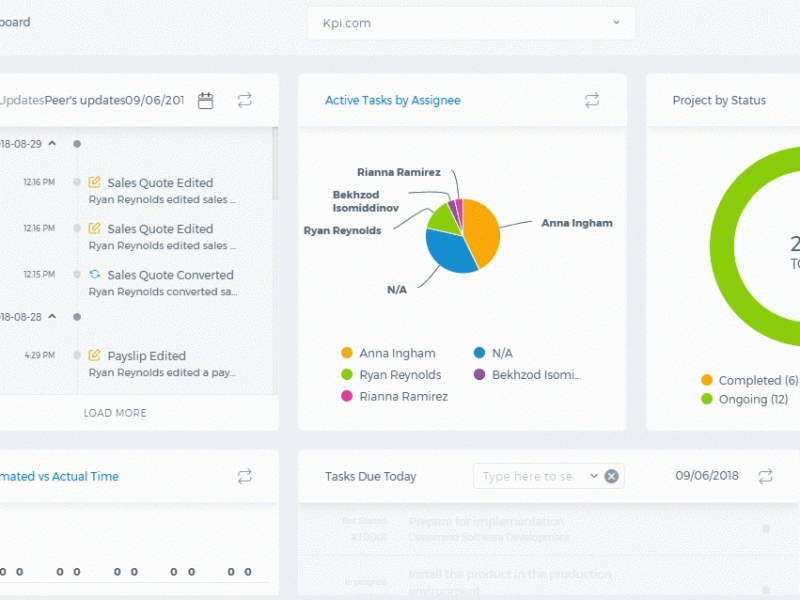Refresh the Tasks Due Today widget
The image size is (800, 600).
pyautogui.click(x=765, y=476)
